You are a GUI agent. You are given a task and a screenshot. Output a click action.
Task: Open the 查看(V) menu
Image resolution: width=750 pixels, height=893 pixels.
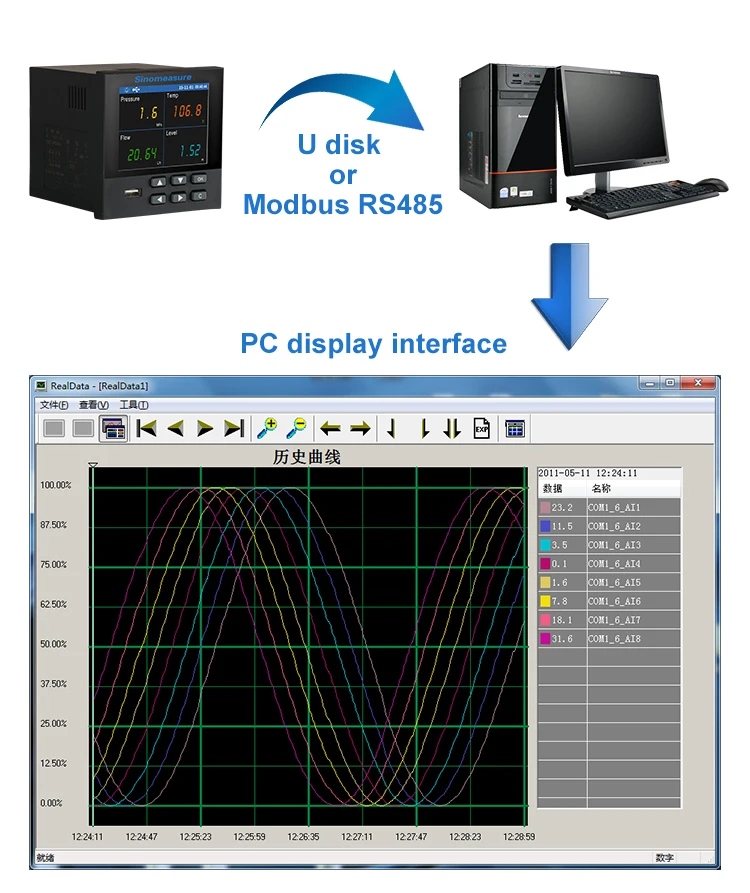pos(94,405)
